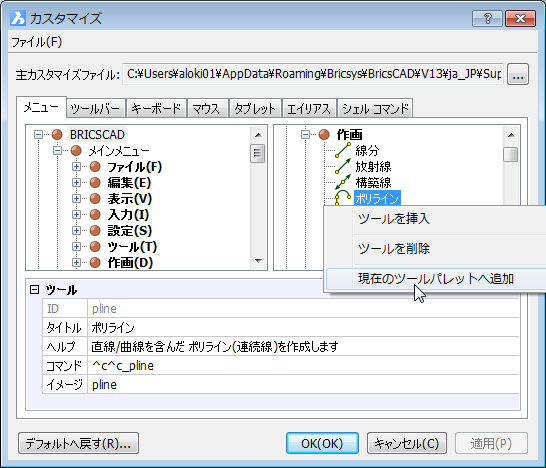
Task: Click the 放射線 ray tool icon
Action: click(343, 166)
